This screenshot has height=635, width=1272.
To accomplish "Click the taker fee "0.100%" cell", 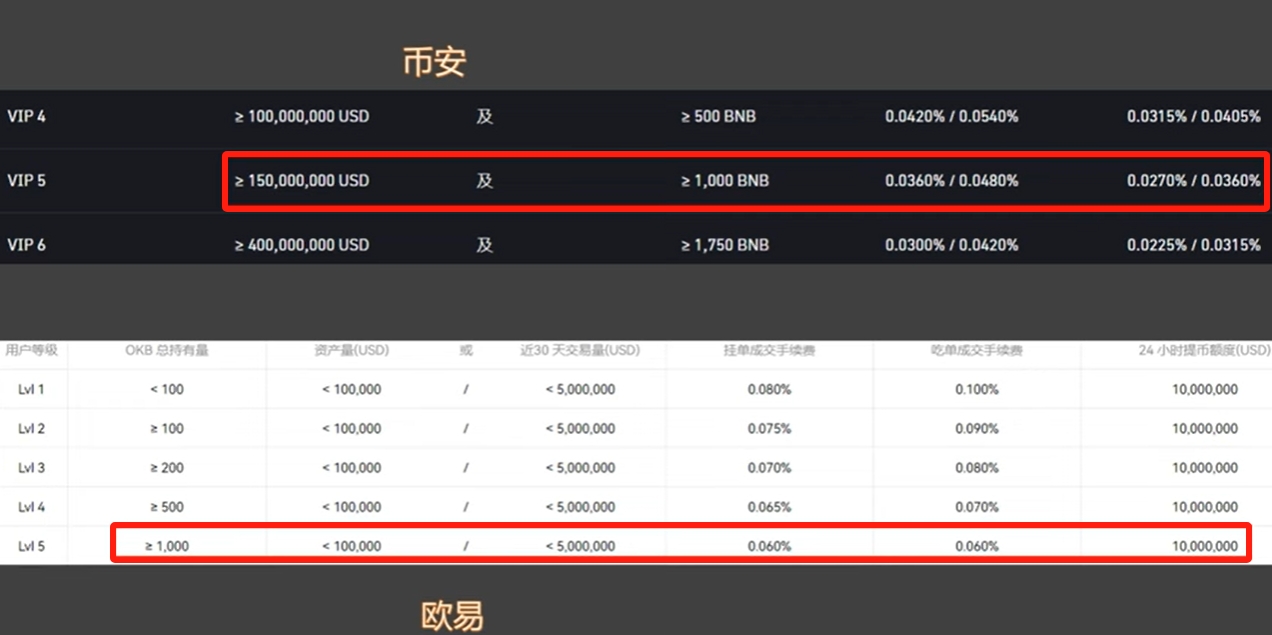I will (x=976, y=389).
